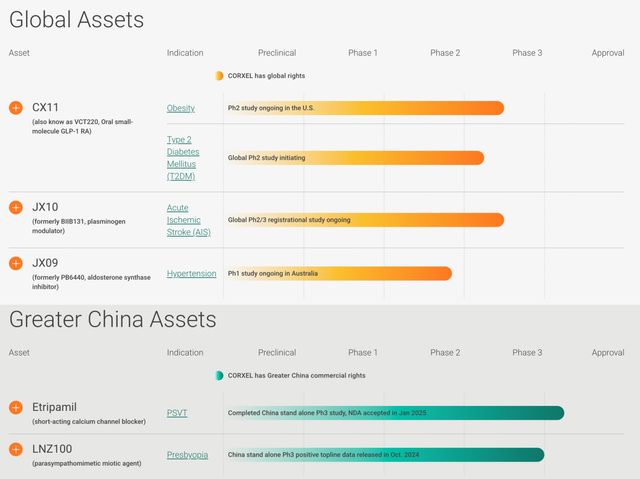The height and width of the screenshot is (479, 640).
Task: Open the Obesity indication link
Action: click(181, 108)
